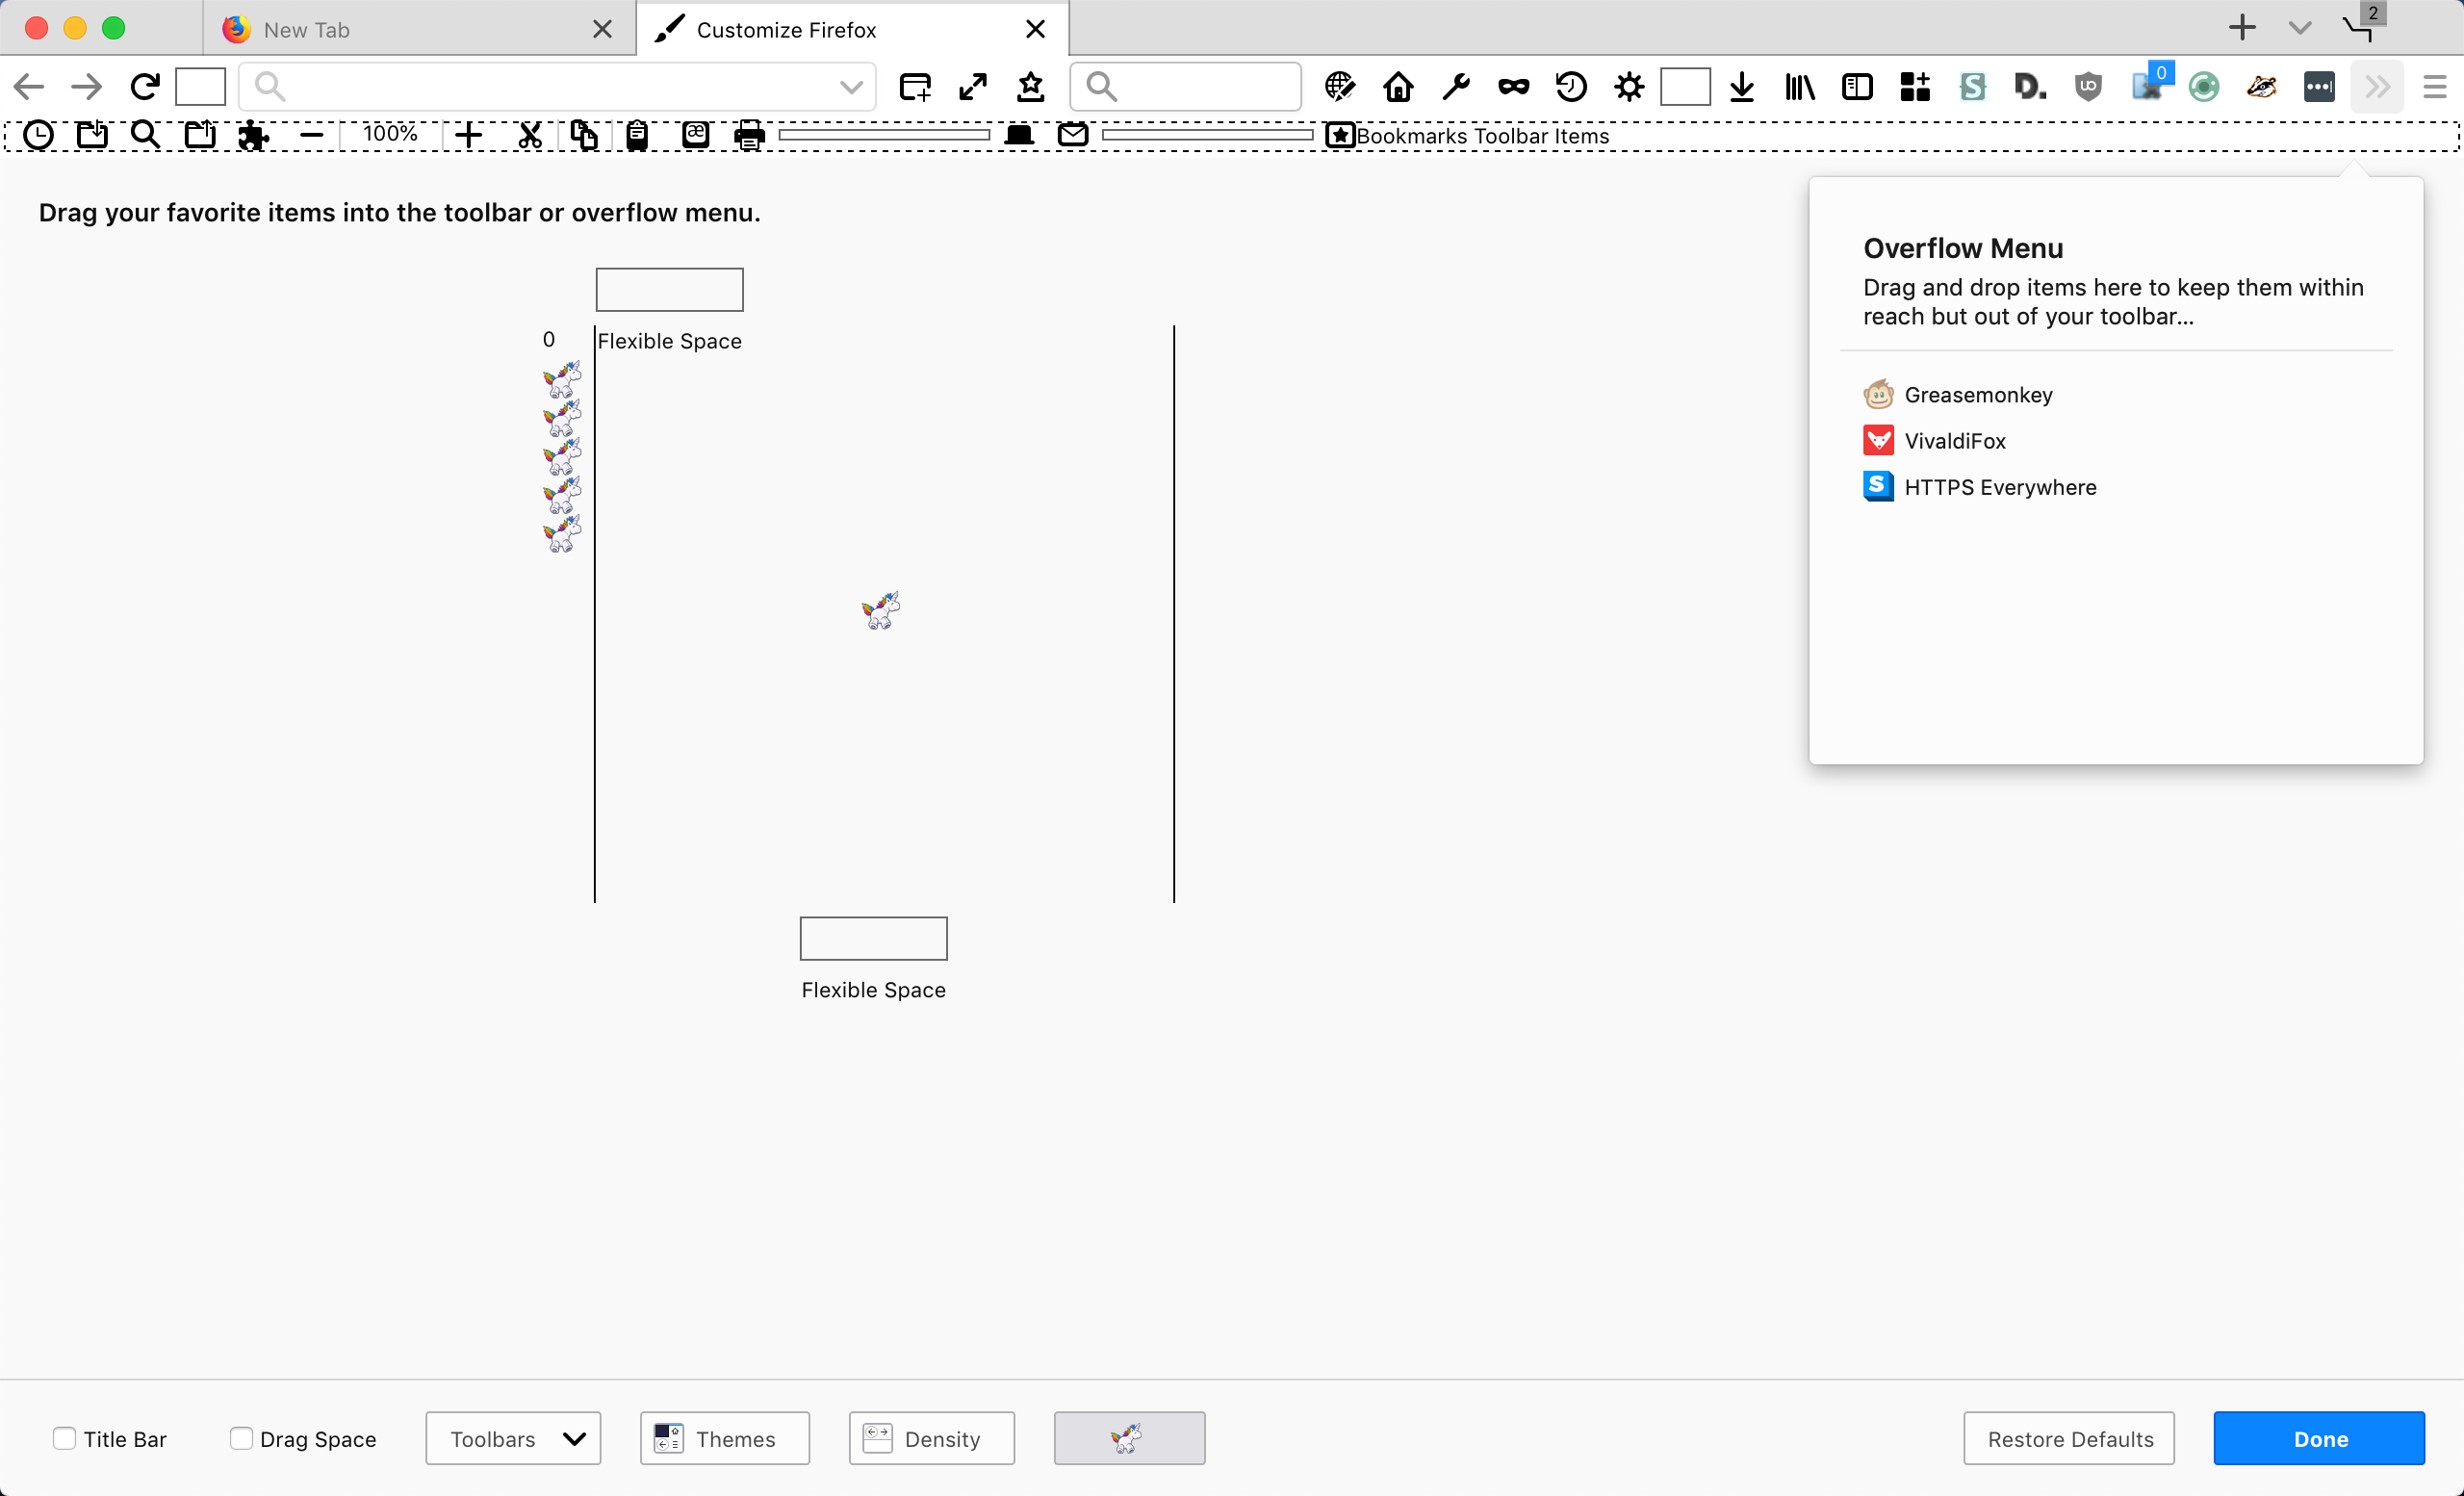Click the Home icon in toolbar
The image size is (2464, 1496).
(x=1398, y=87)
